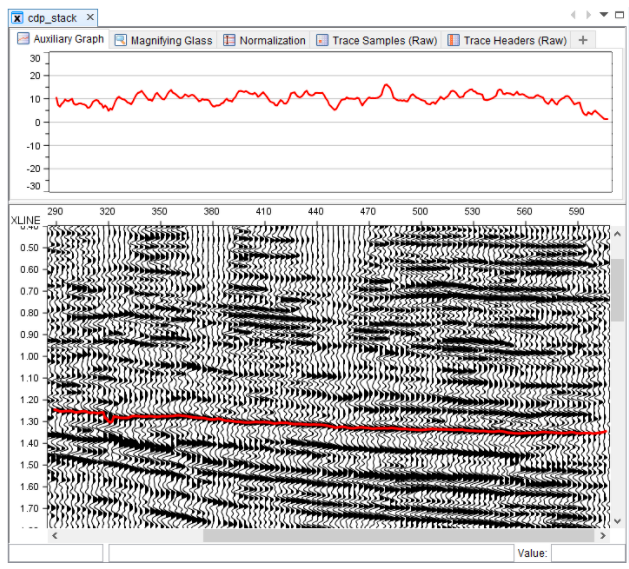This screenshot has height=569, width=629.
Task: Click inside the Value field
Action: pos(588,553)
